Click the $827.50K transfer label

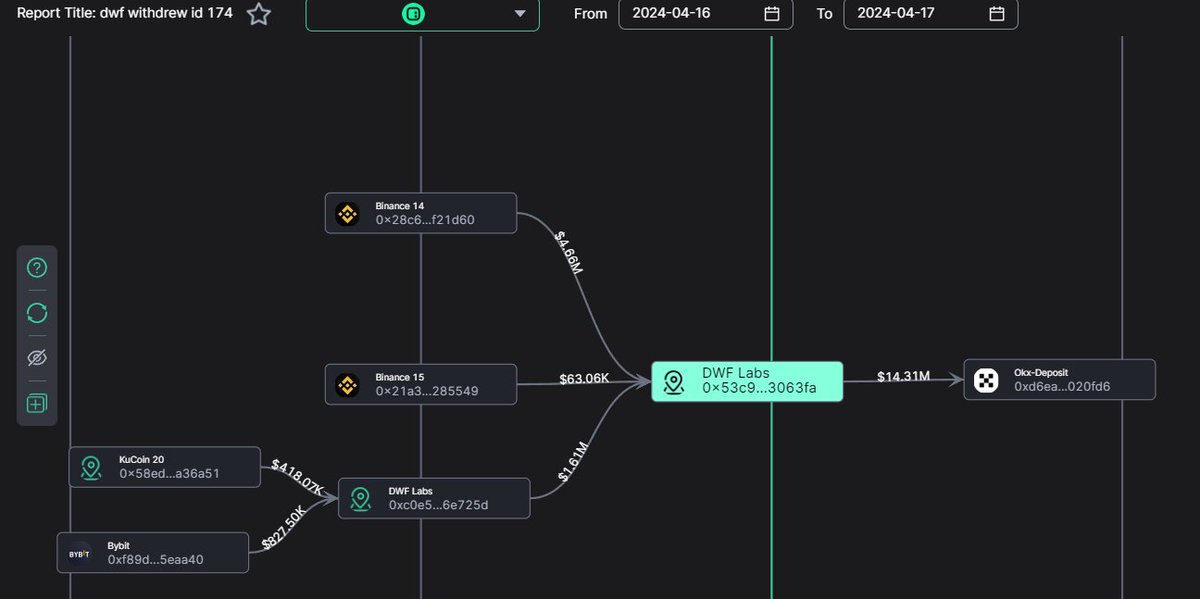[284, 527]
